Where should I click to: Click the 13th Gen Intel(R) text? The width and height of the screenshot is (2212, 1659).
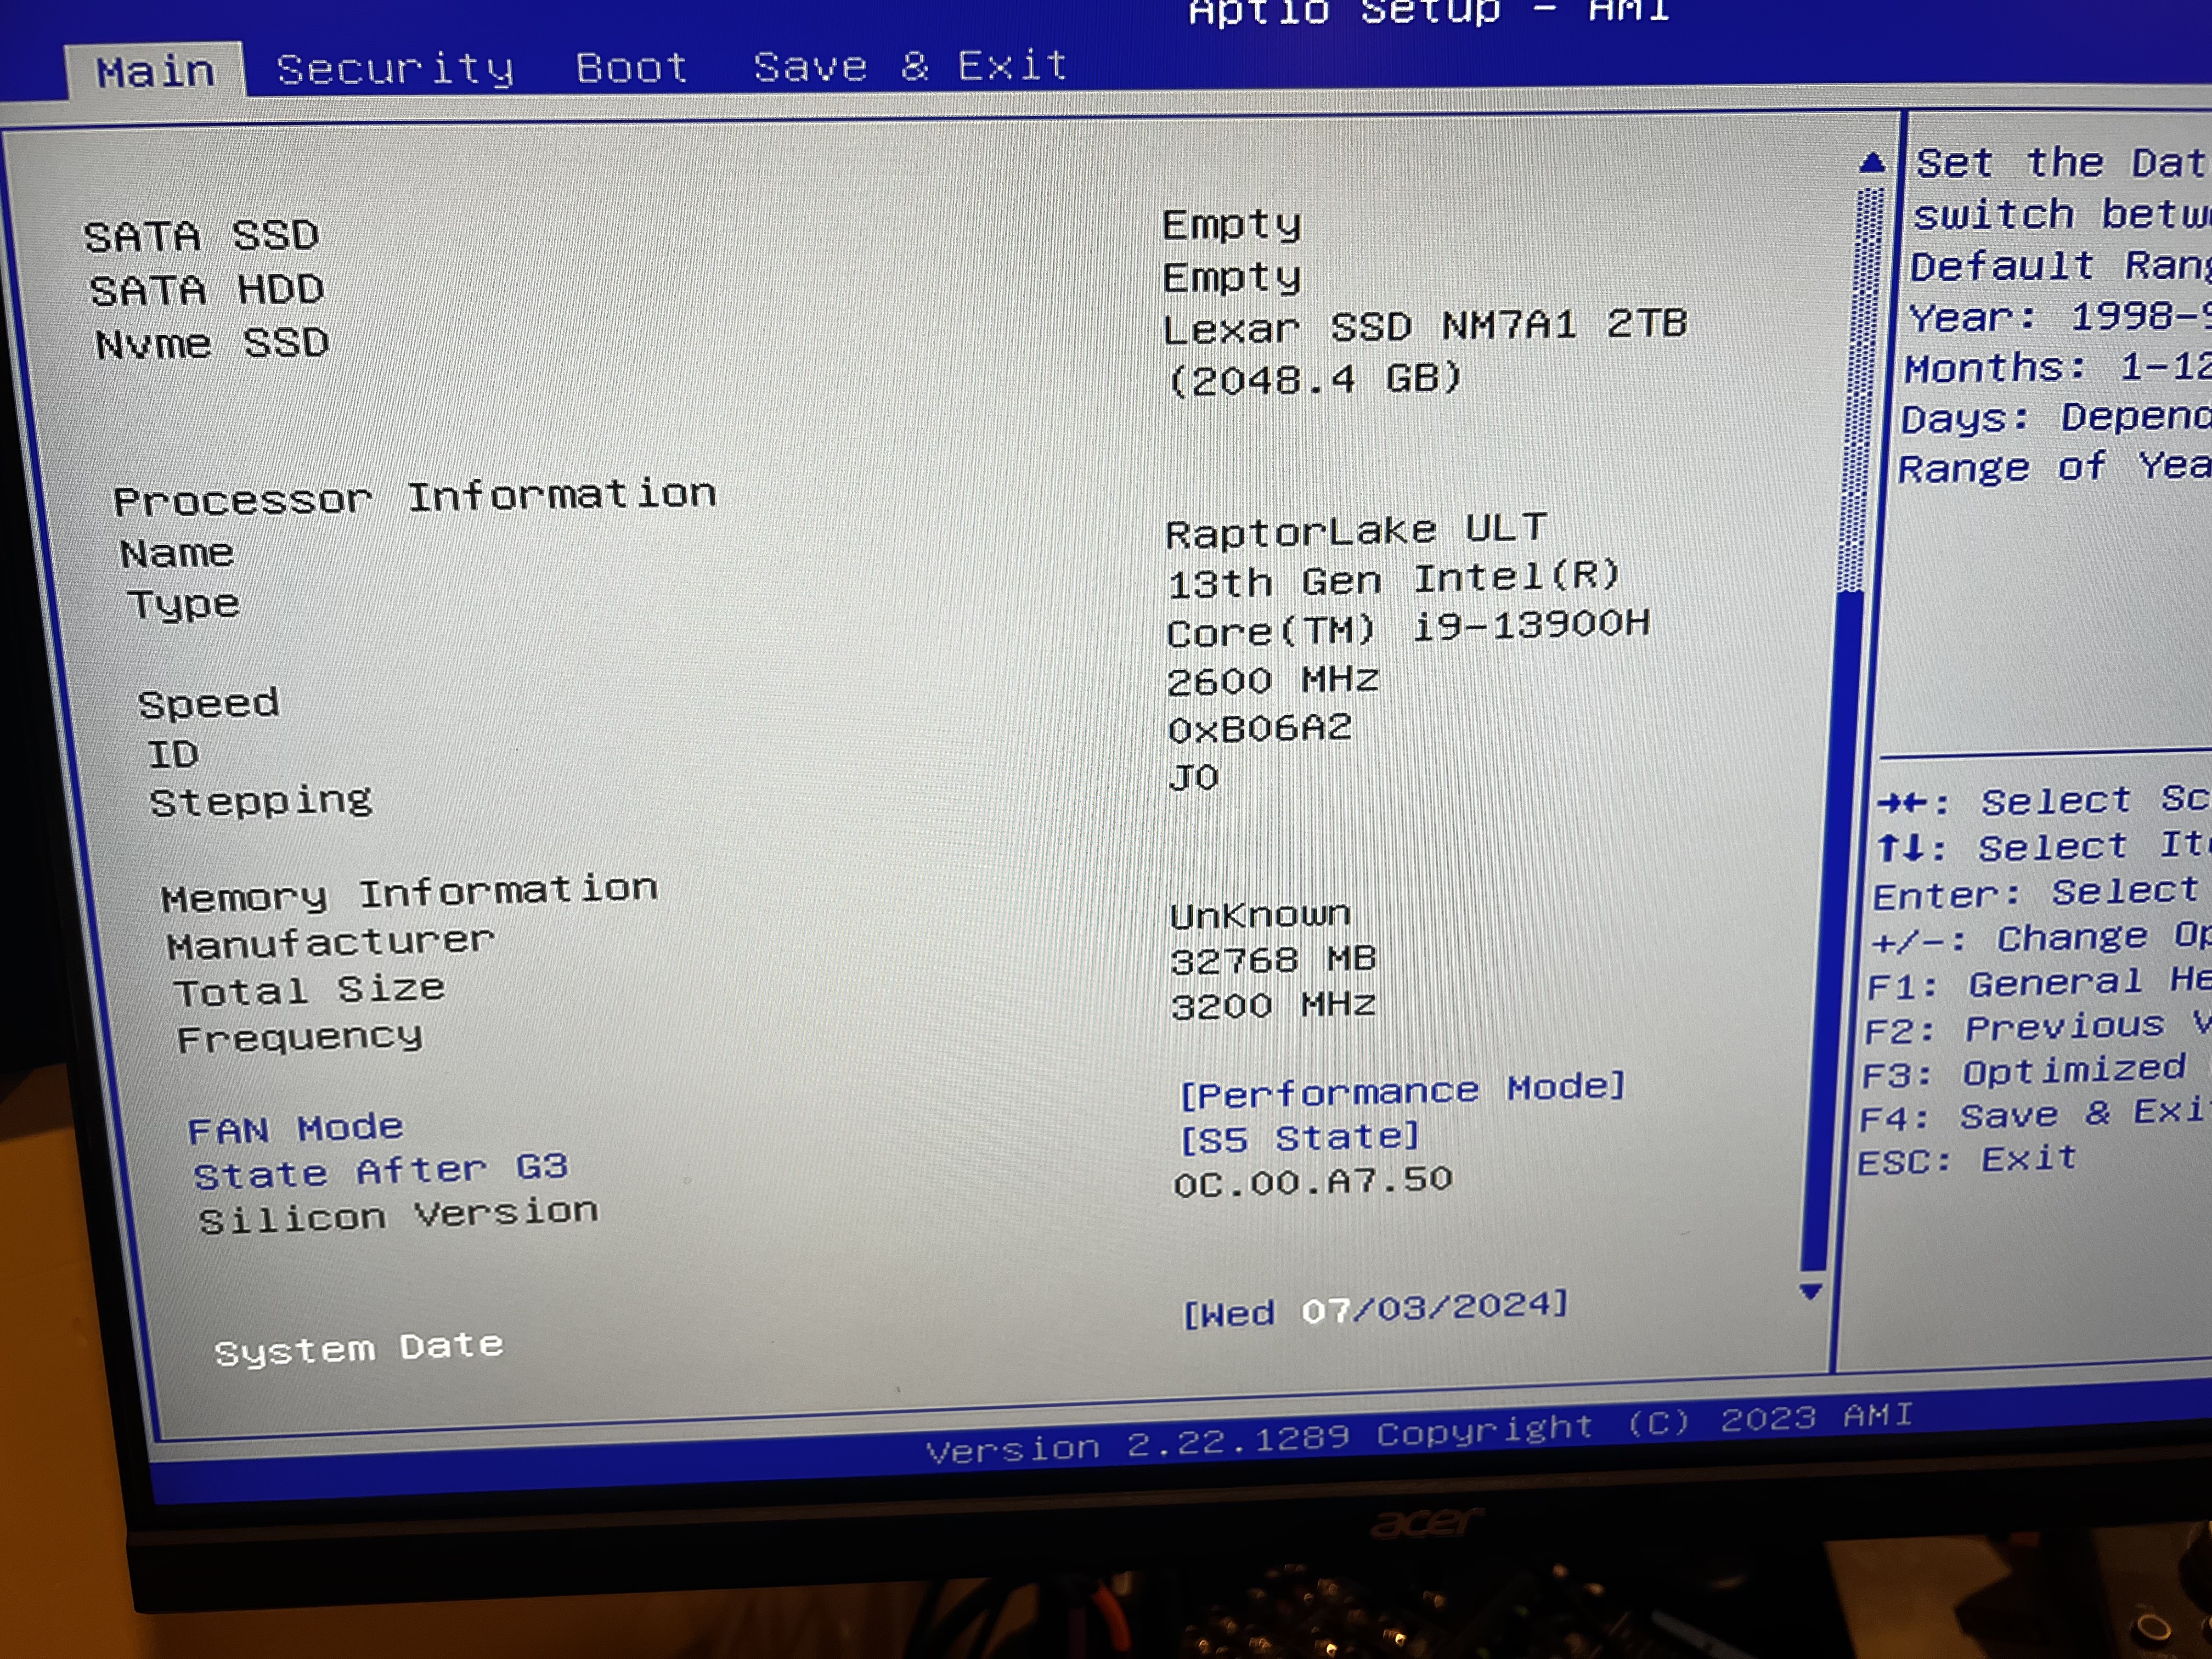[1394, 579]
